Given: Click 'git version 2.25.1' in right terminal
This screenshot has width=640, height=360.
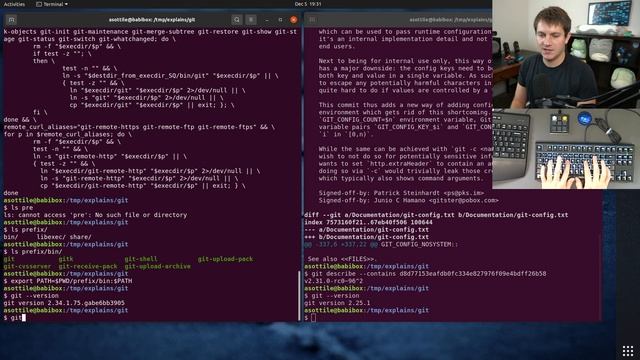Looking at the screenshot, I should 337,303.
